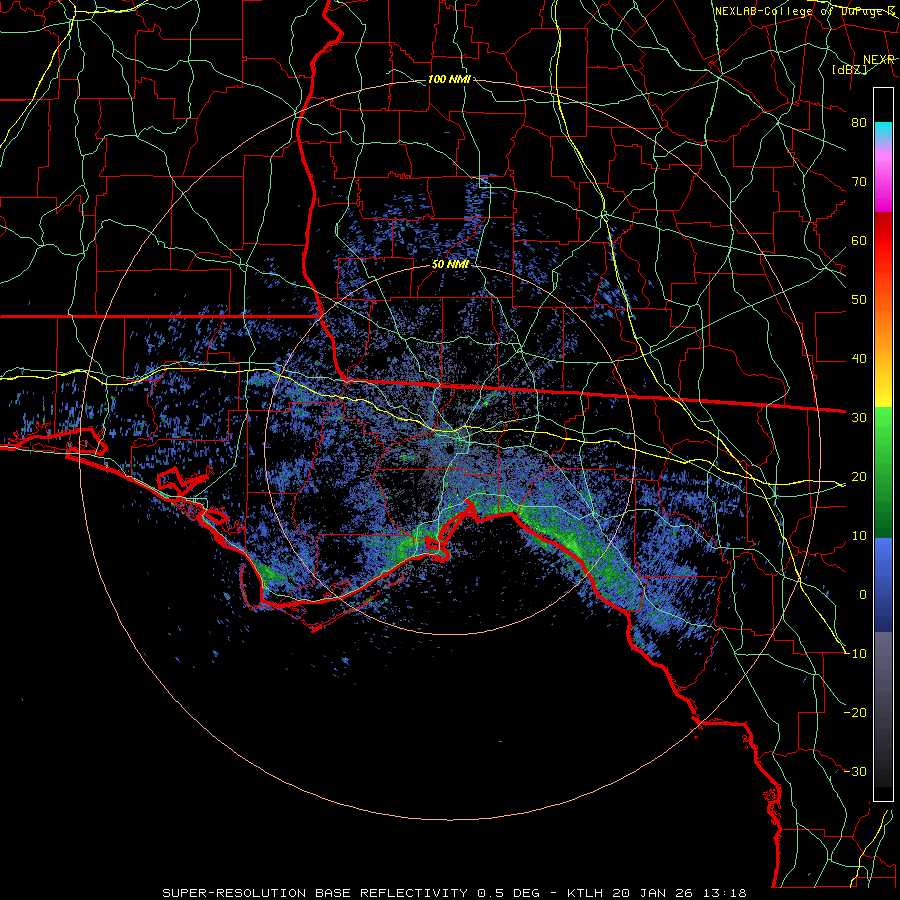The image size is (900, 900).
Task: Click the -20 value on the dBZ scale
Action: (855, 712)
